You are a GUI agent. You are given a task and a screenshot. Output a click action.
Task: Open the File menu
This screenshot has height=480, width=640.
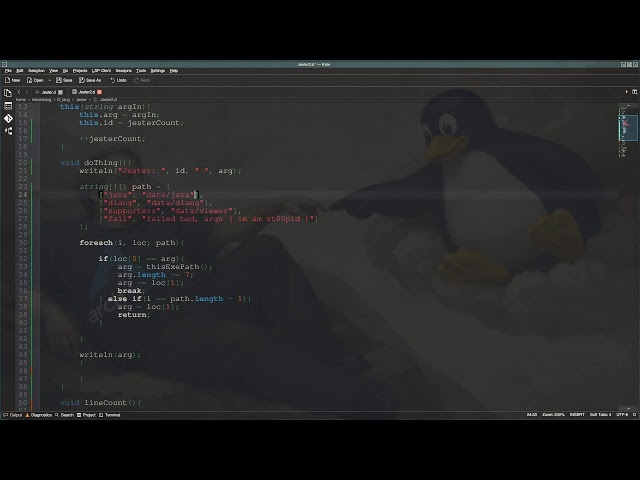(x=8, y=71)
